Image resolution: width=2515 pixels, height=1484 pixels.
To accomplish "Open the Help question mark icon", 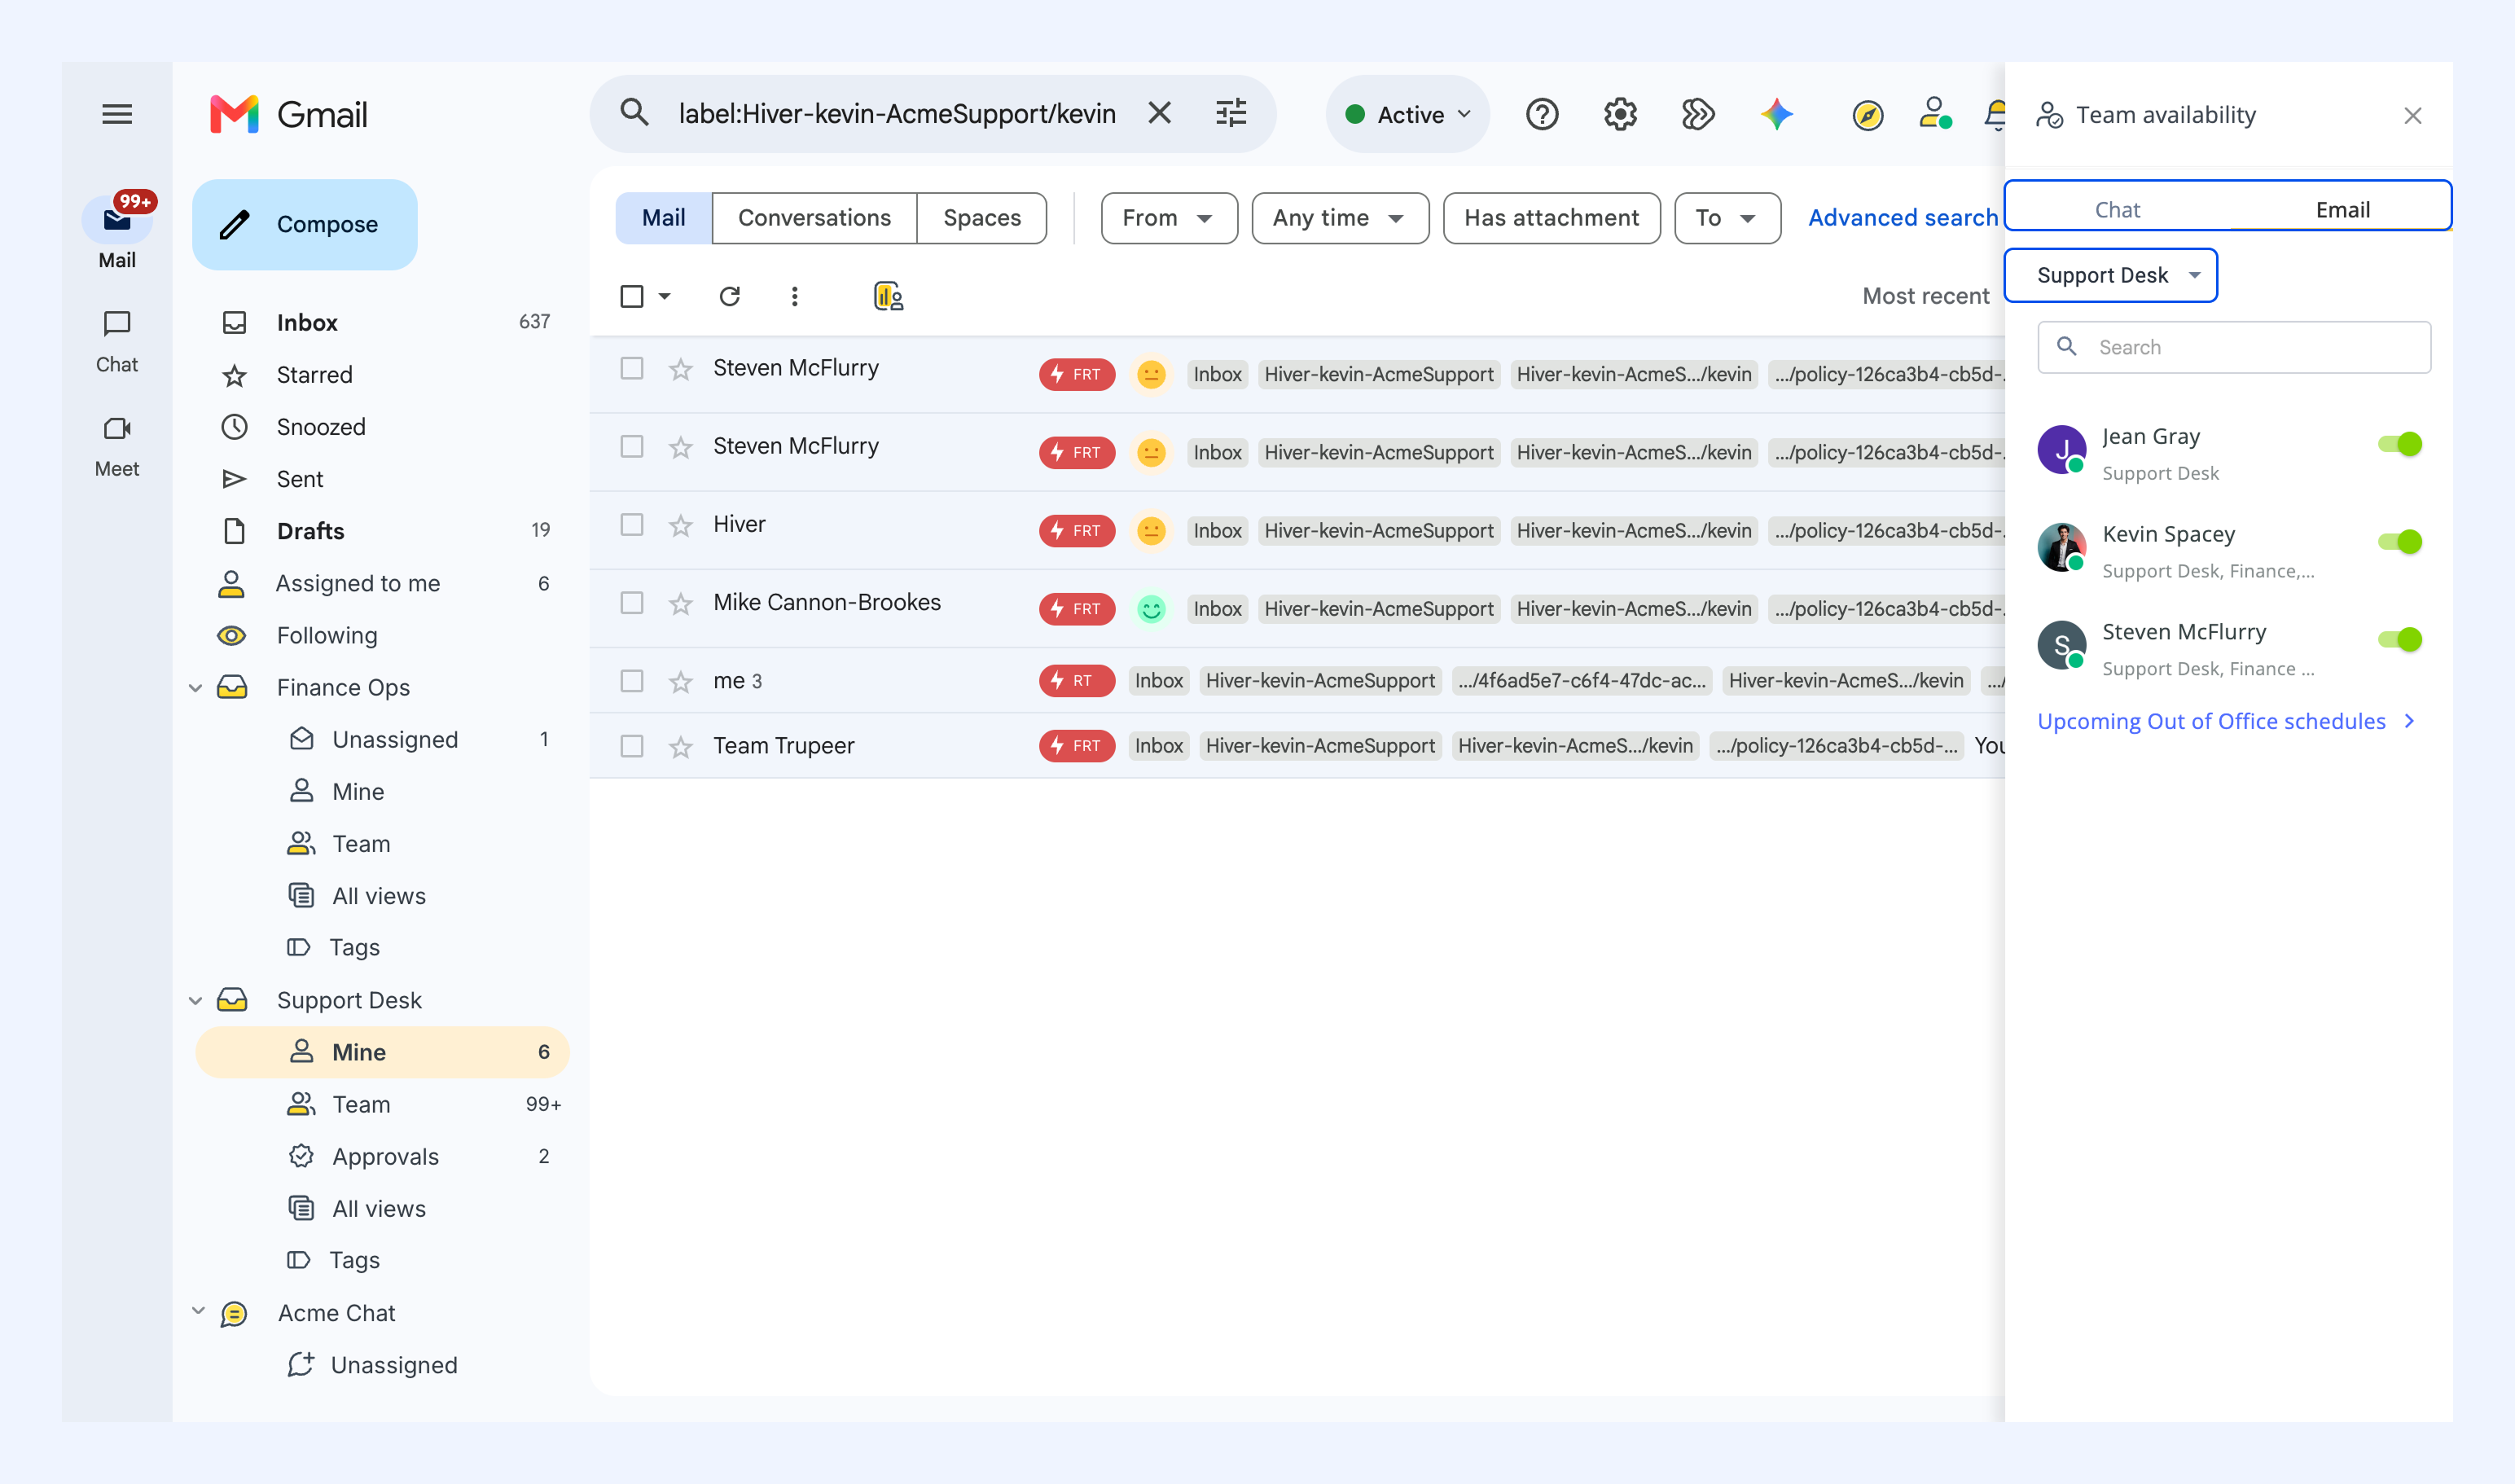I will 1542,114.
